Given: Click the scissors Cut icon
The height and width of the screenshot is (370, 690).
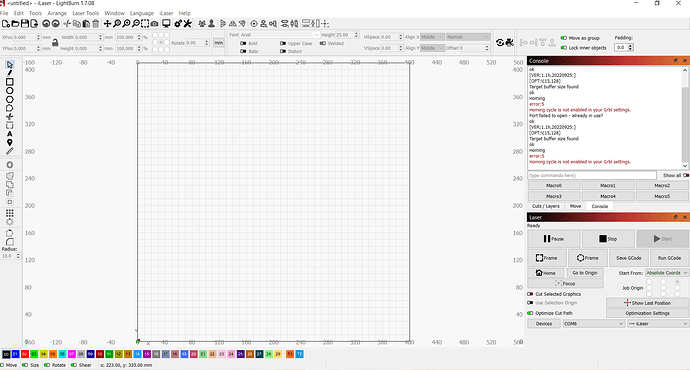Looking at the screenshot, I should 67,24.
